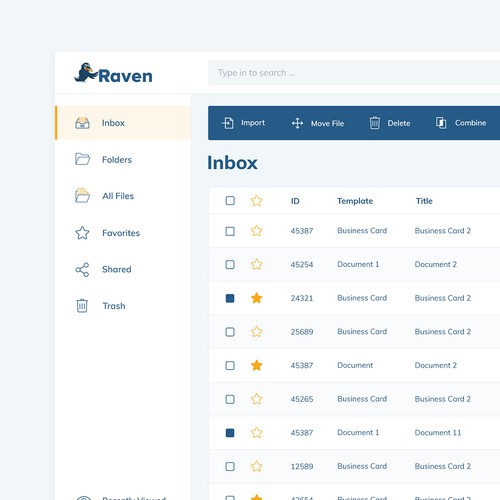This screenshot has height=500, width=500.
Task: Tick the select-all checkbox in table header
Action: [x=230, y=201]
